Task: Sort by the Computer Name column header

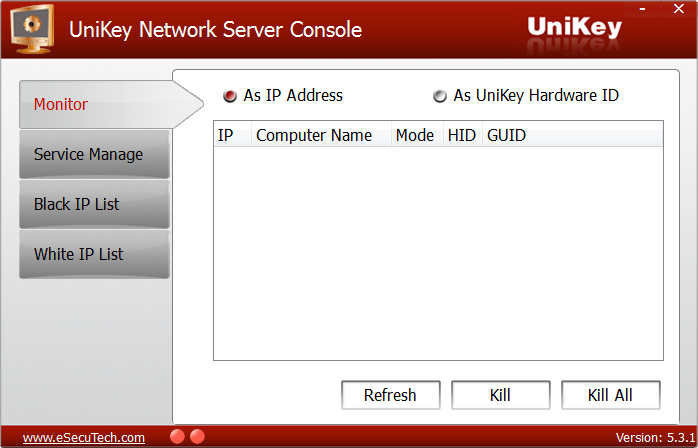Action: pos(321,135)
